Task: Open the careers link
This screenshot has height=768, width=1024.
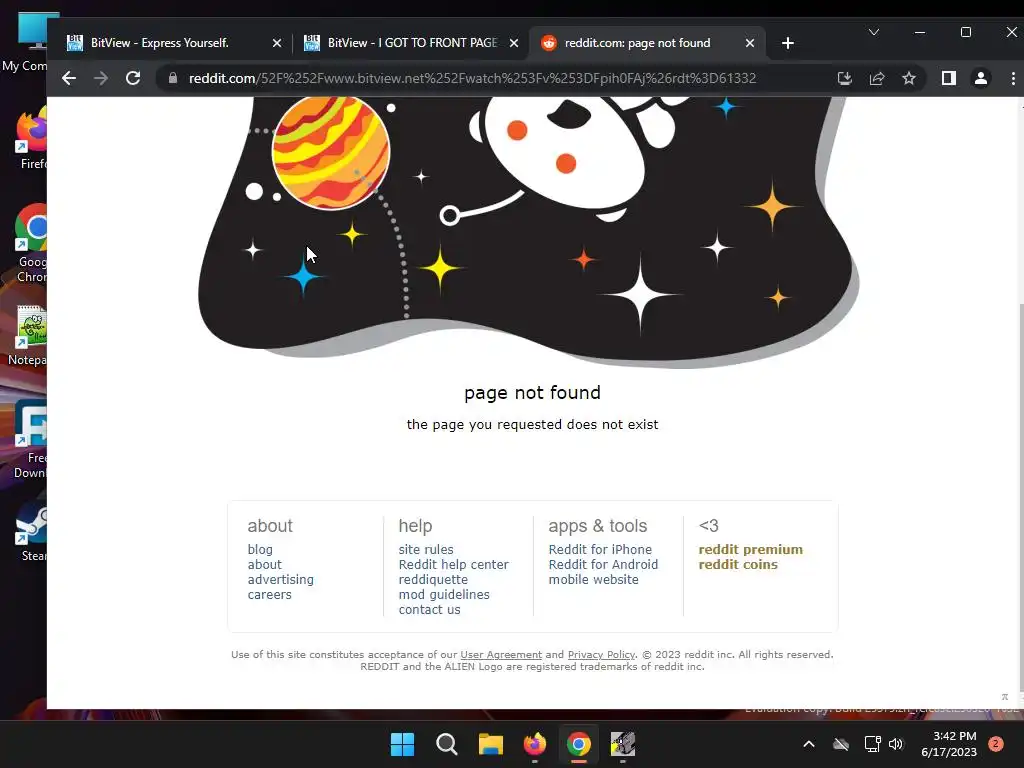Action: coord(269,594)
